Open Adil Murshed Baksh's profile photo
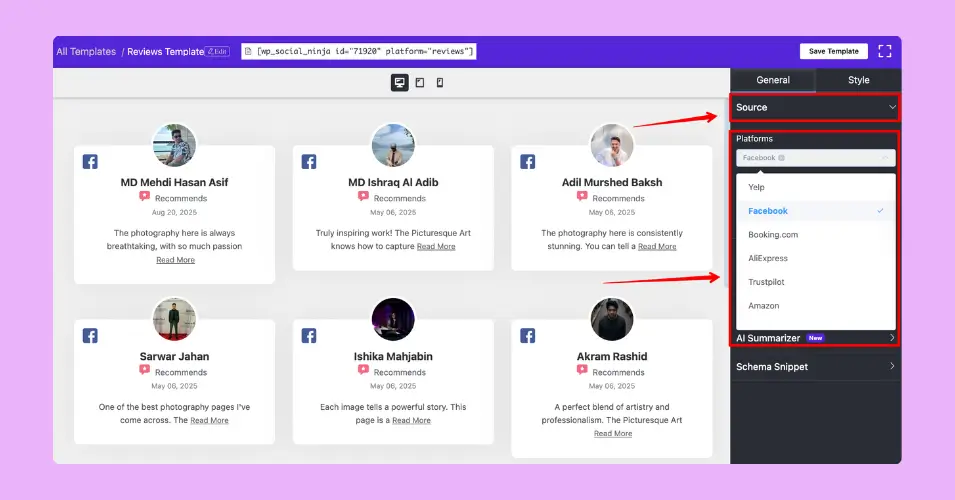The image size is (955, 500). point(611,145)
